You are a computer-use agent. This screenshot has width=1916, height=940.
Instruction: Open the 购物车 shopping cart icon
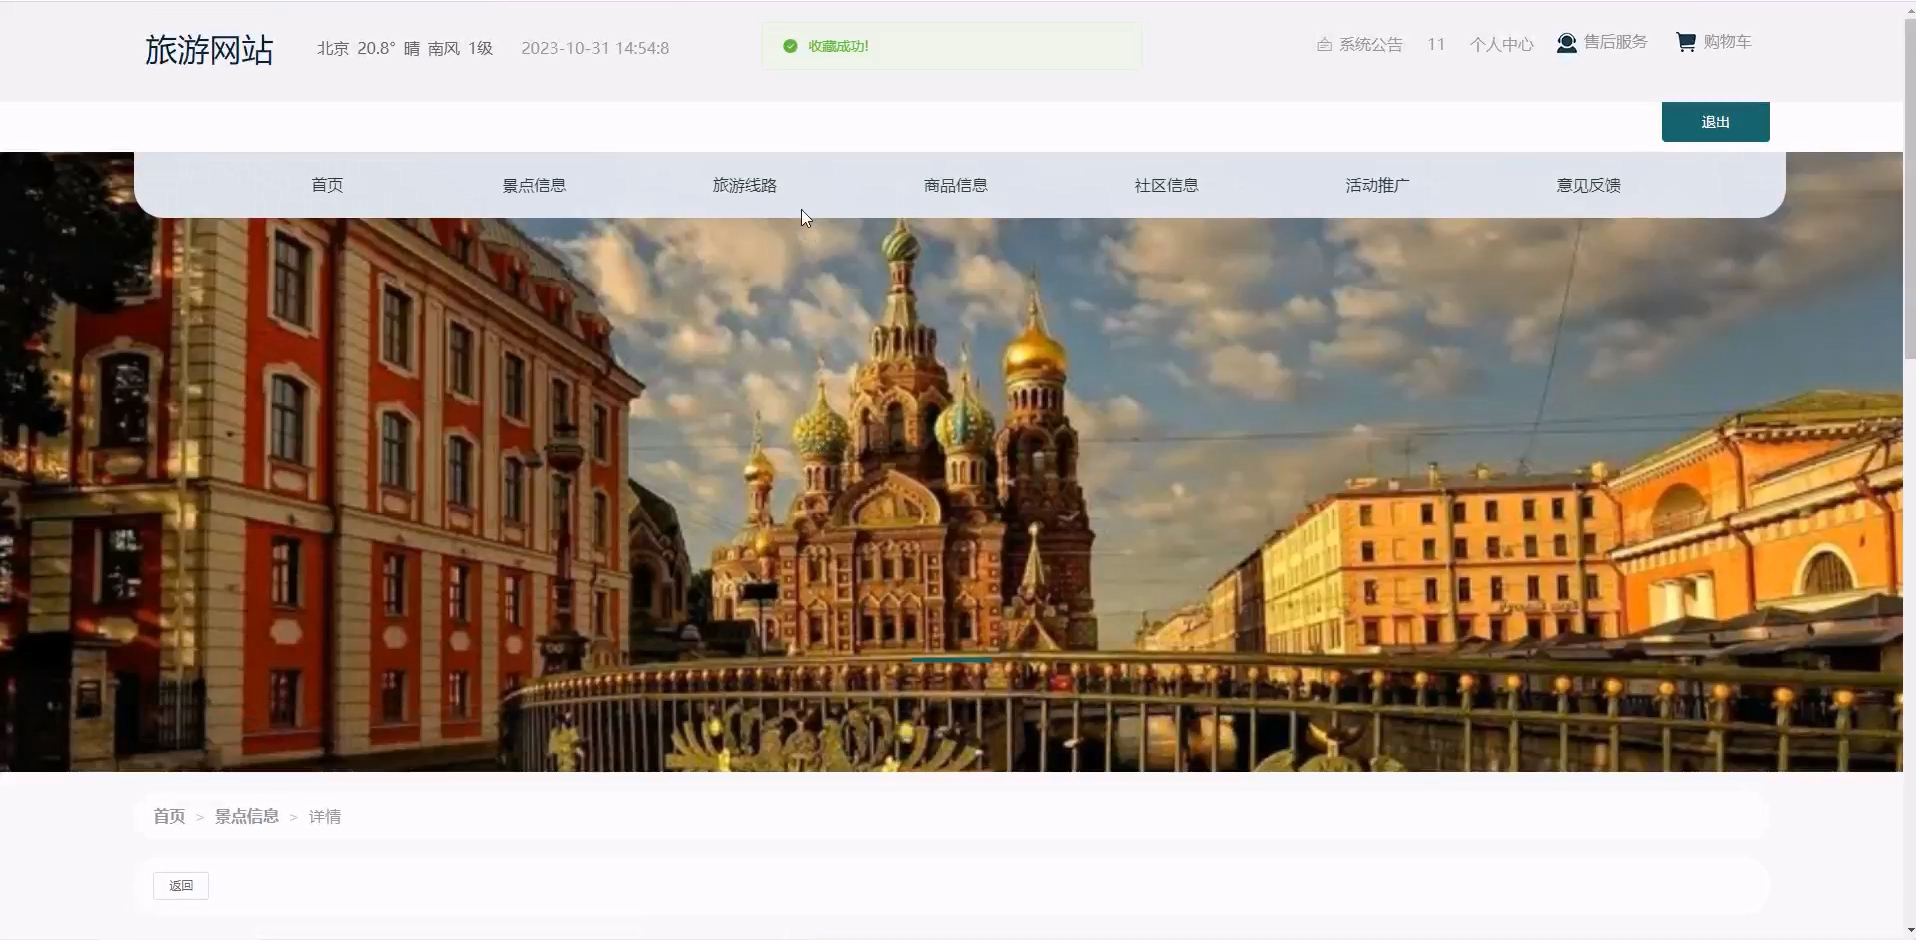[1686, 42]
